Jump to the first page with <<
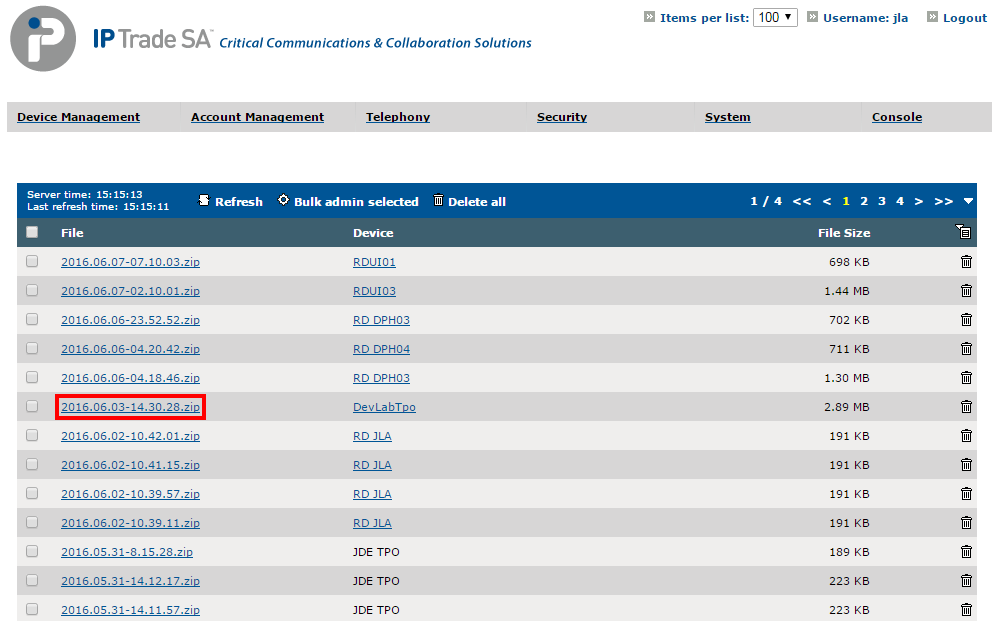This screenshot has width=998, height=621. point(802,201)
